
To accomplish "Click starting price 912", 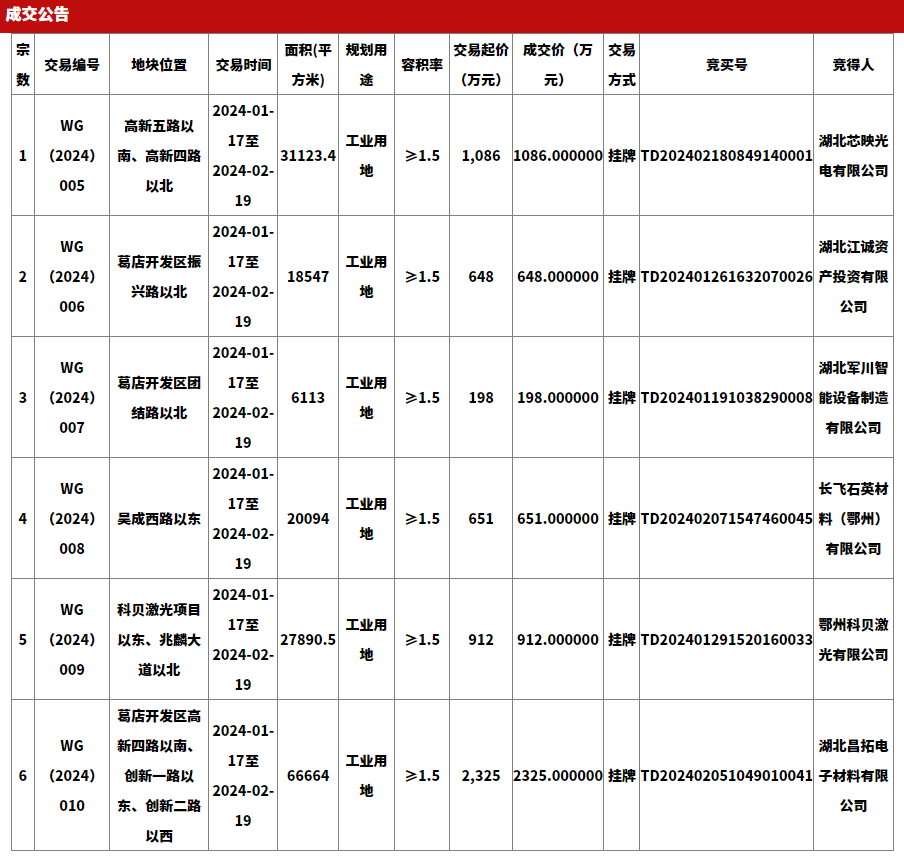I will point(481,640).
